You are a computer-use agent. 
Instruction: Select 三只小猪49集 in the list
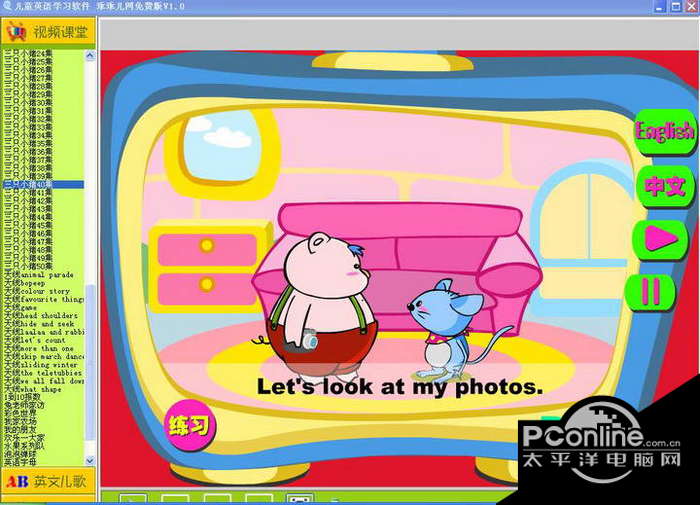(x=28, y=259)
